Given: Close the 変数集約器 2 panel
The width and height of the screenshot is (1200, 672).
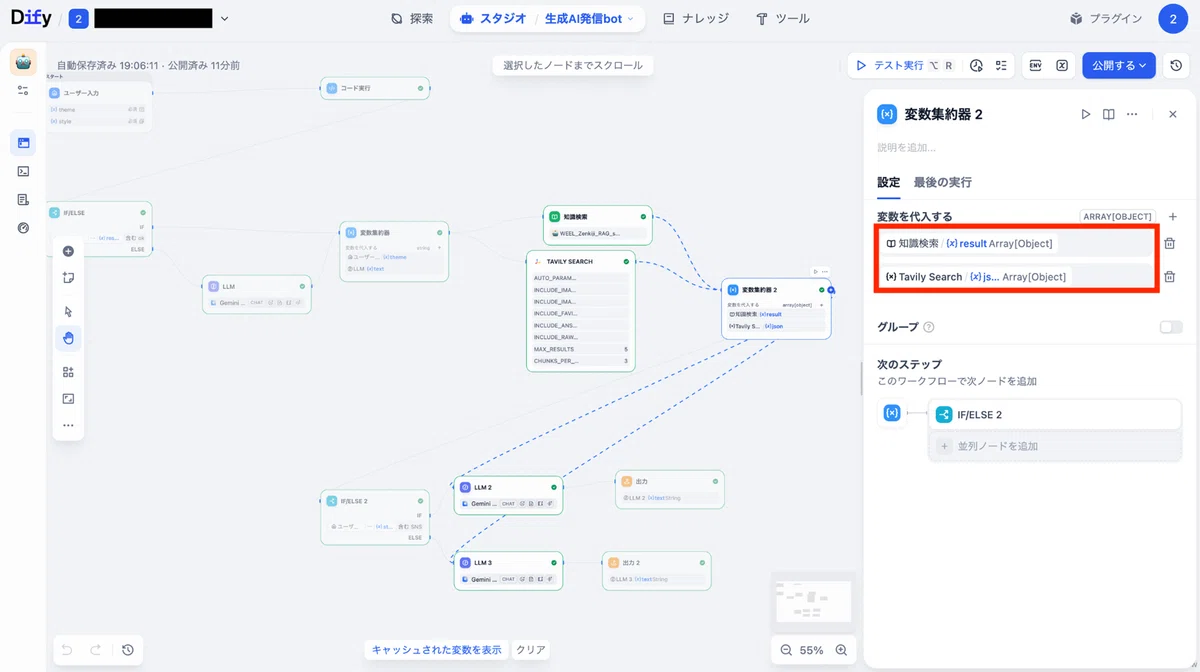Looking at the screenshot, I should pyautogui.click(x=1173, y=114).
